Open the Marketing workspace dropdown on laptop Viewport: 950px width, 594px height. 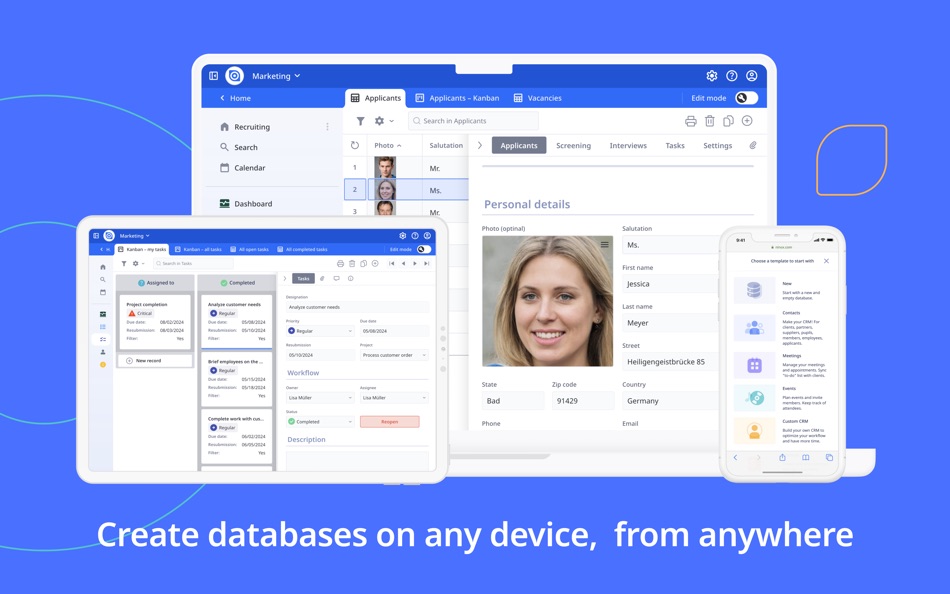point(276,76)
